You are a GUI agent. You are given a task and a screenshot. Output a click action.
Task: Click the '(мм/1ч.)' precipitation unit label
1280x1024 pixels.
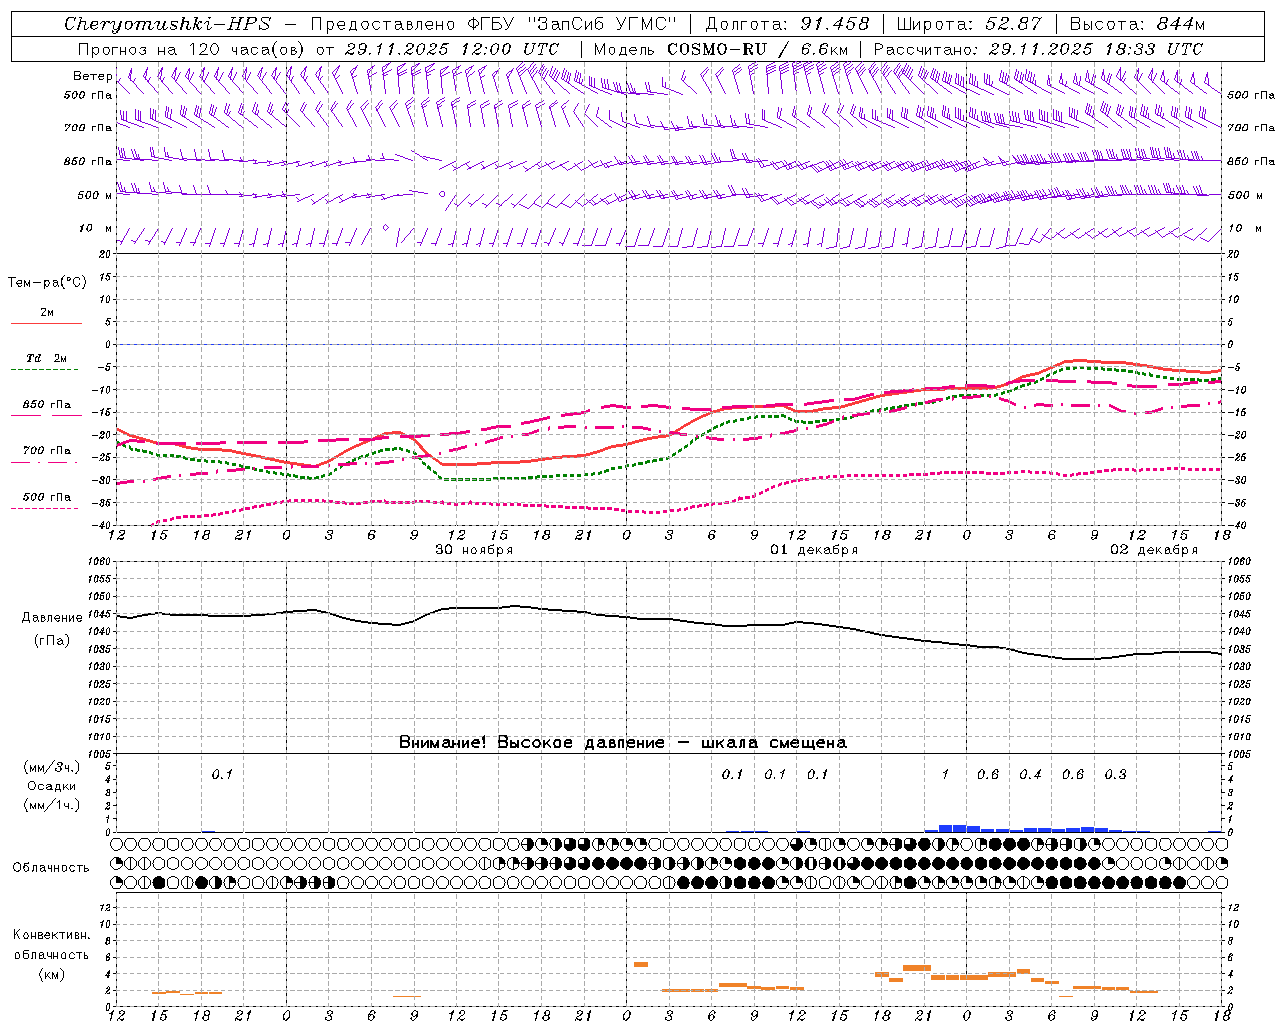52,805
